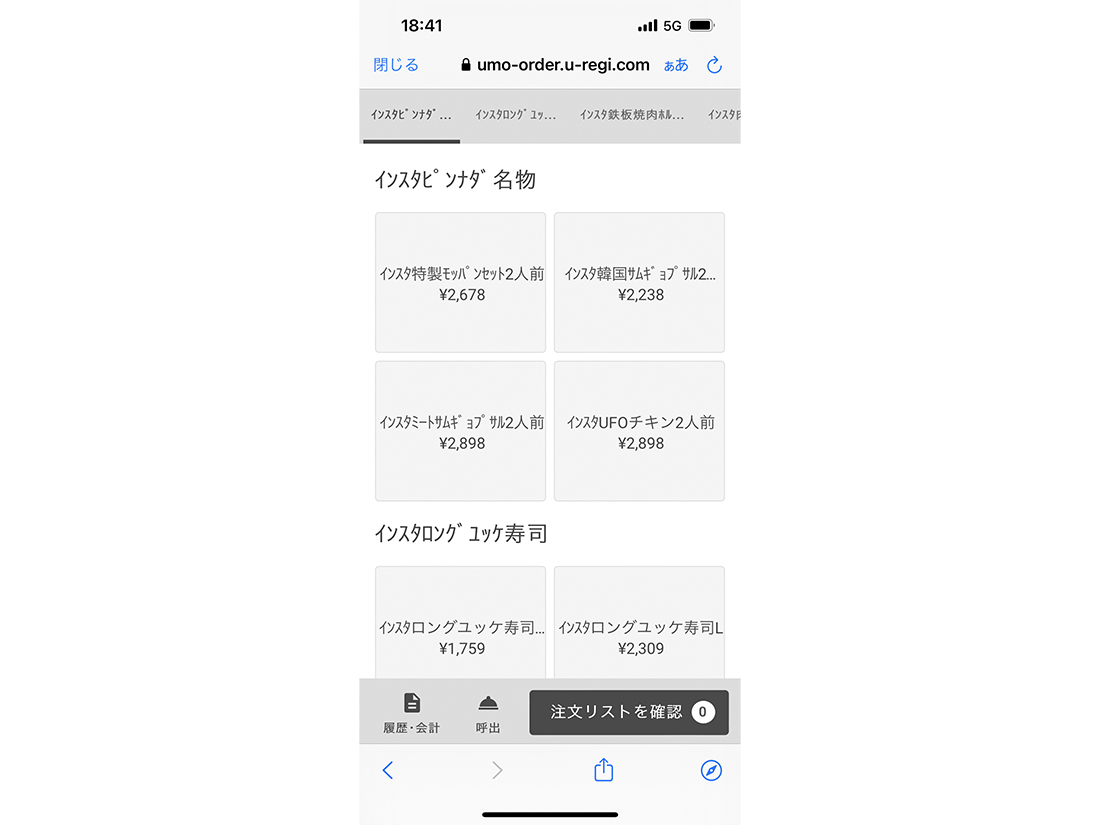Choose インスタUFOチキン2人前 item
Screen dimensions: 1100x825
tap(639, 431)
